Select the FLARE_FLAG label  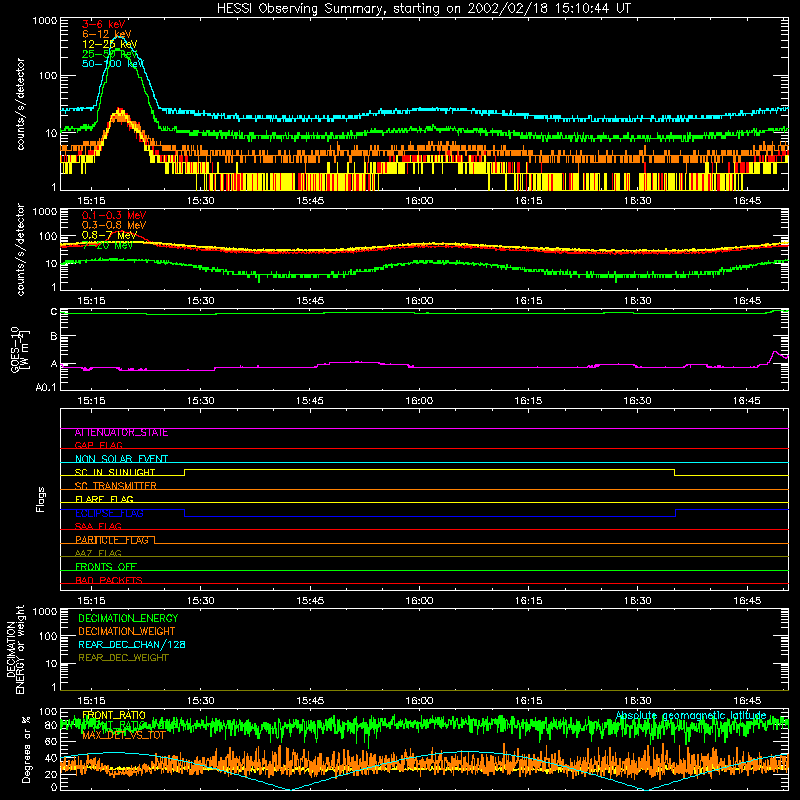click(104, 499)
